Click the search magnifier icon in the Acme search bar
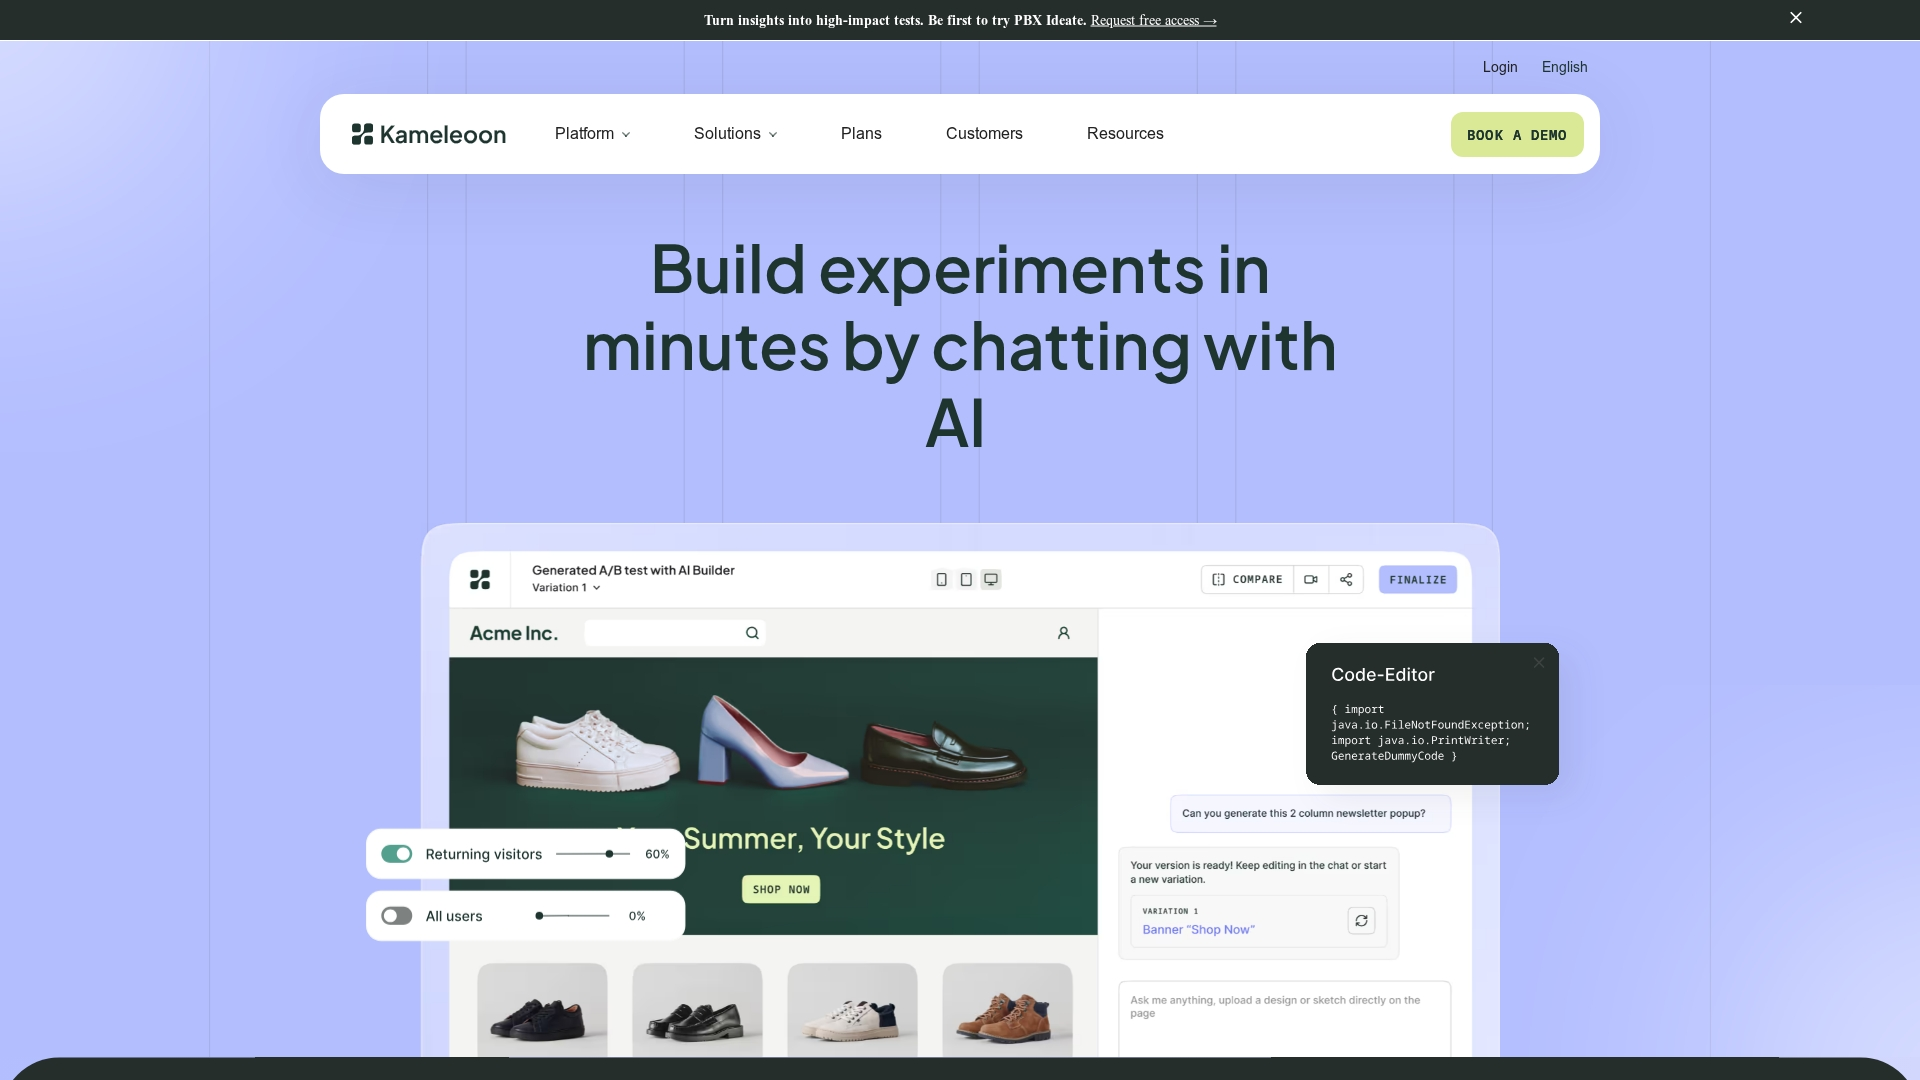This screenshot has width=1920, height=1080. 752,633
